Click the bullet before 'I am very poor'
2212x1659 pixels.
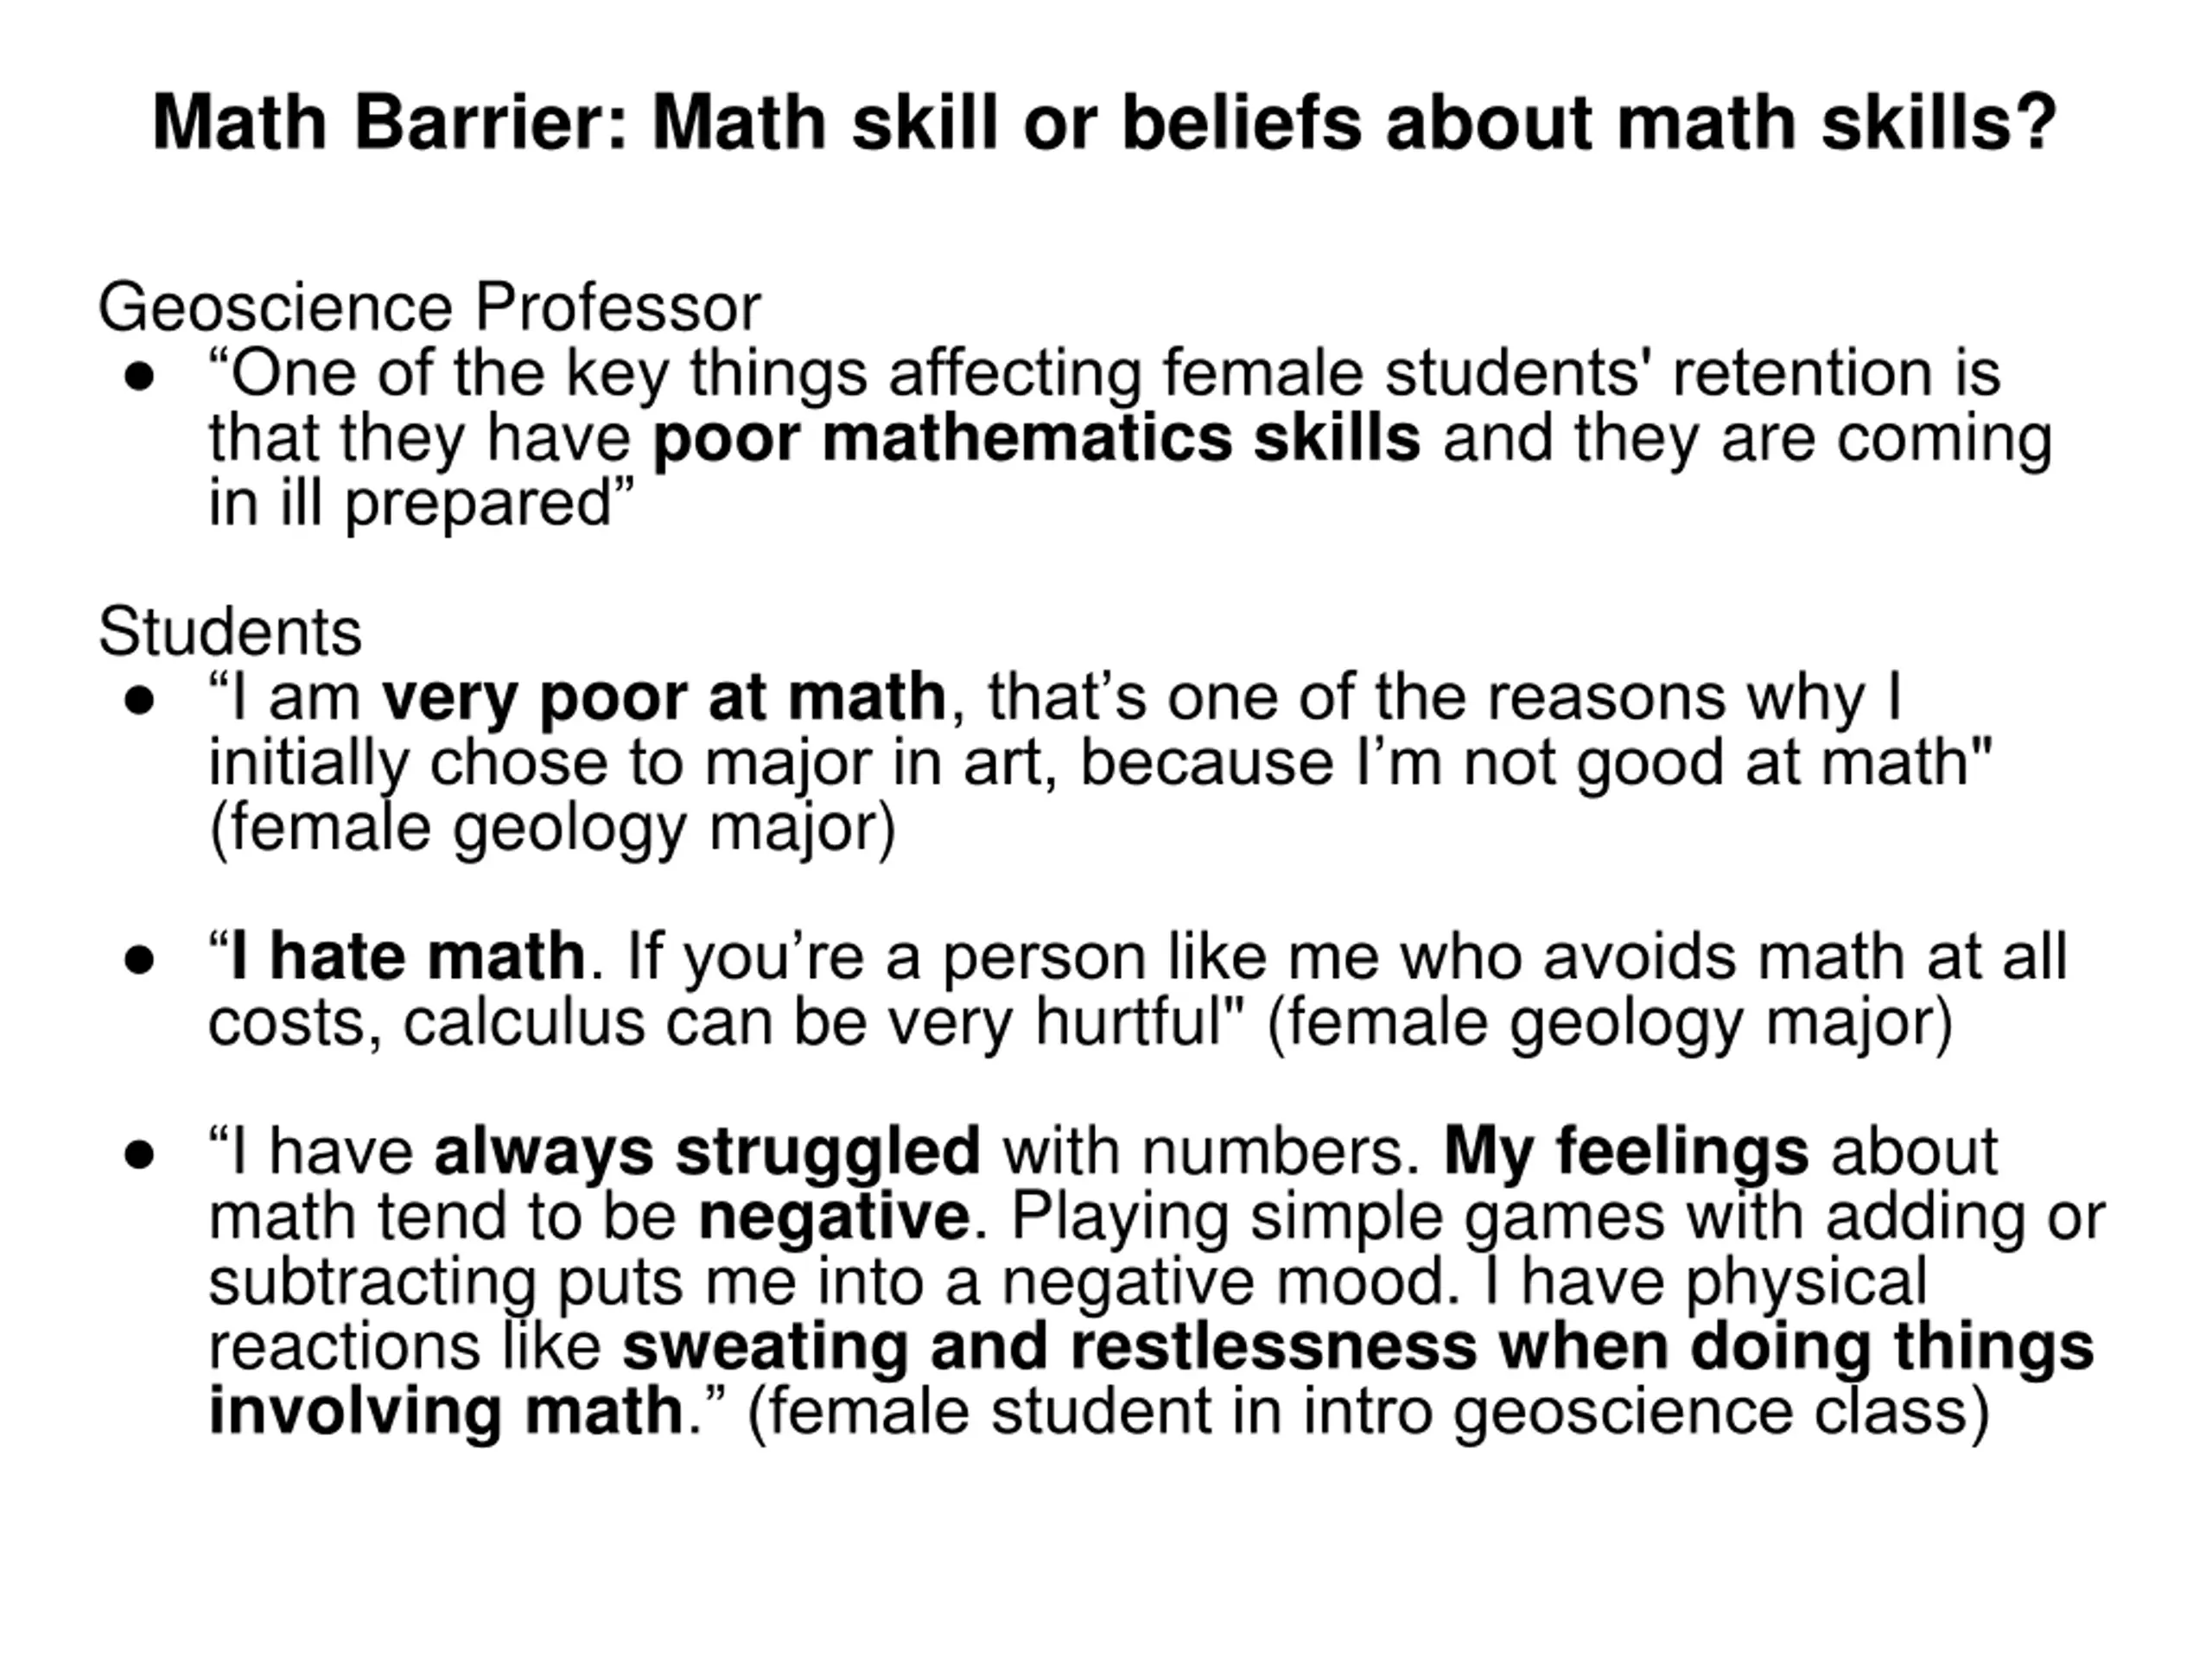pyautogui.click(x=139, y=702)
